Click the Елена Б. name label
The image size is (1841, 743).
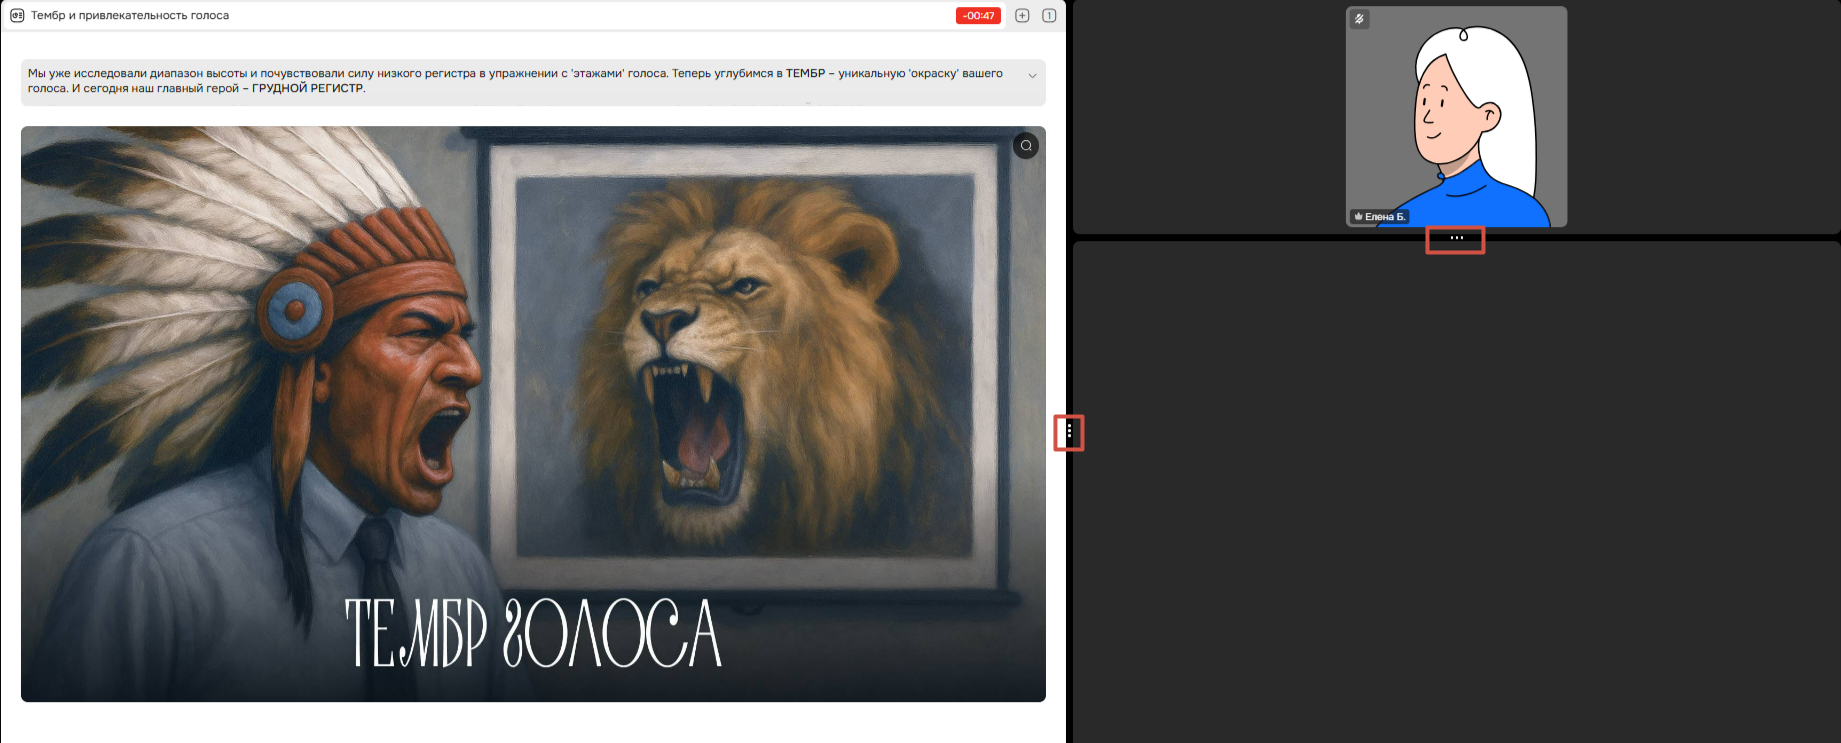point(1385,216)
